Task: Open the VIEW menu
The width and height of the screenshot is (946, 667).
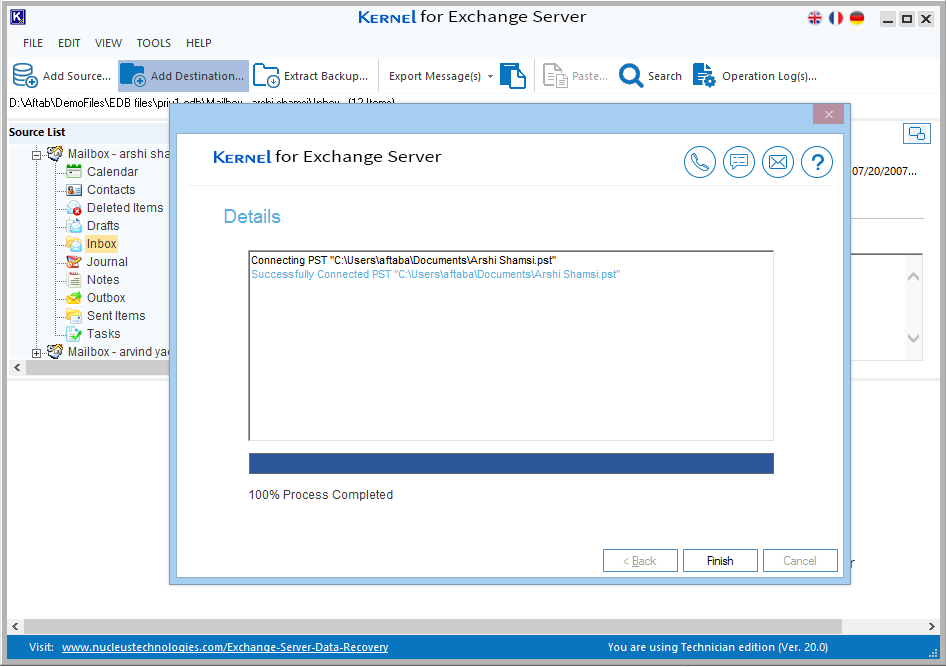Action: [108, 43]
